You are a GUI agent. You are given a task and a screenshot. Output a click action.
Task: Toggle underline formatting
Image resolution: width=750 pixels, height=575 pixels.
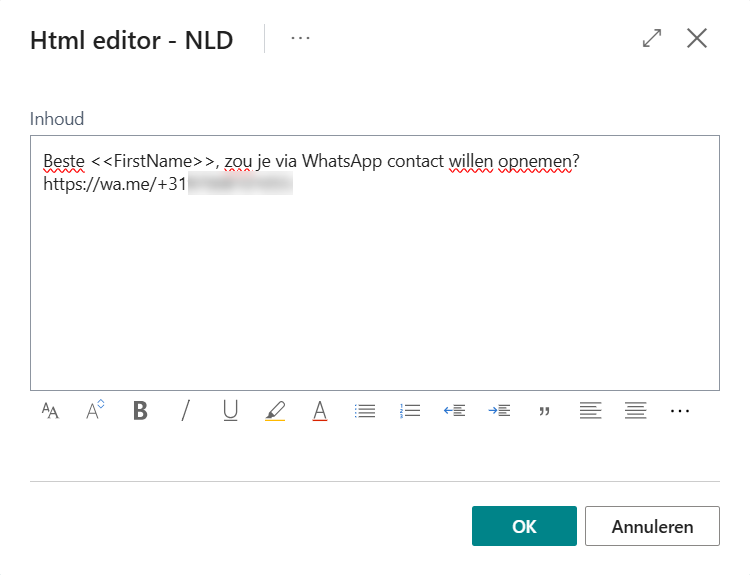[x=230, y=411]
